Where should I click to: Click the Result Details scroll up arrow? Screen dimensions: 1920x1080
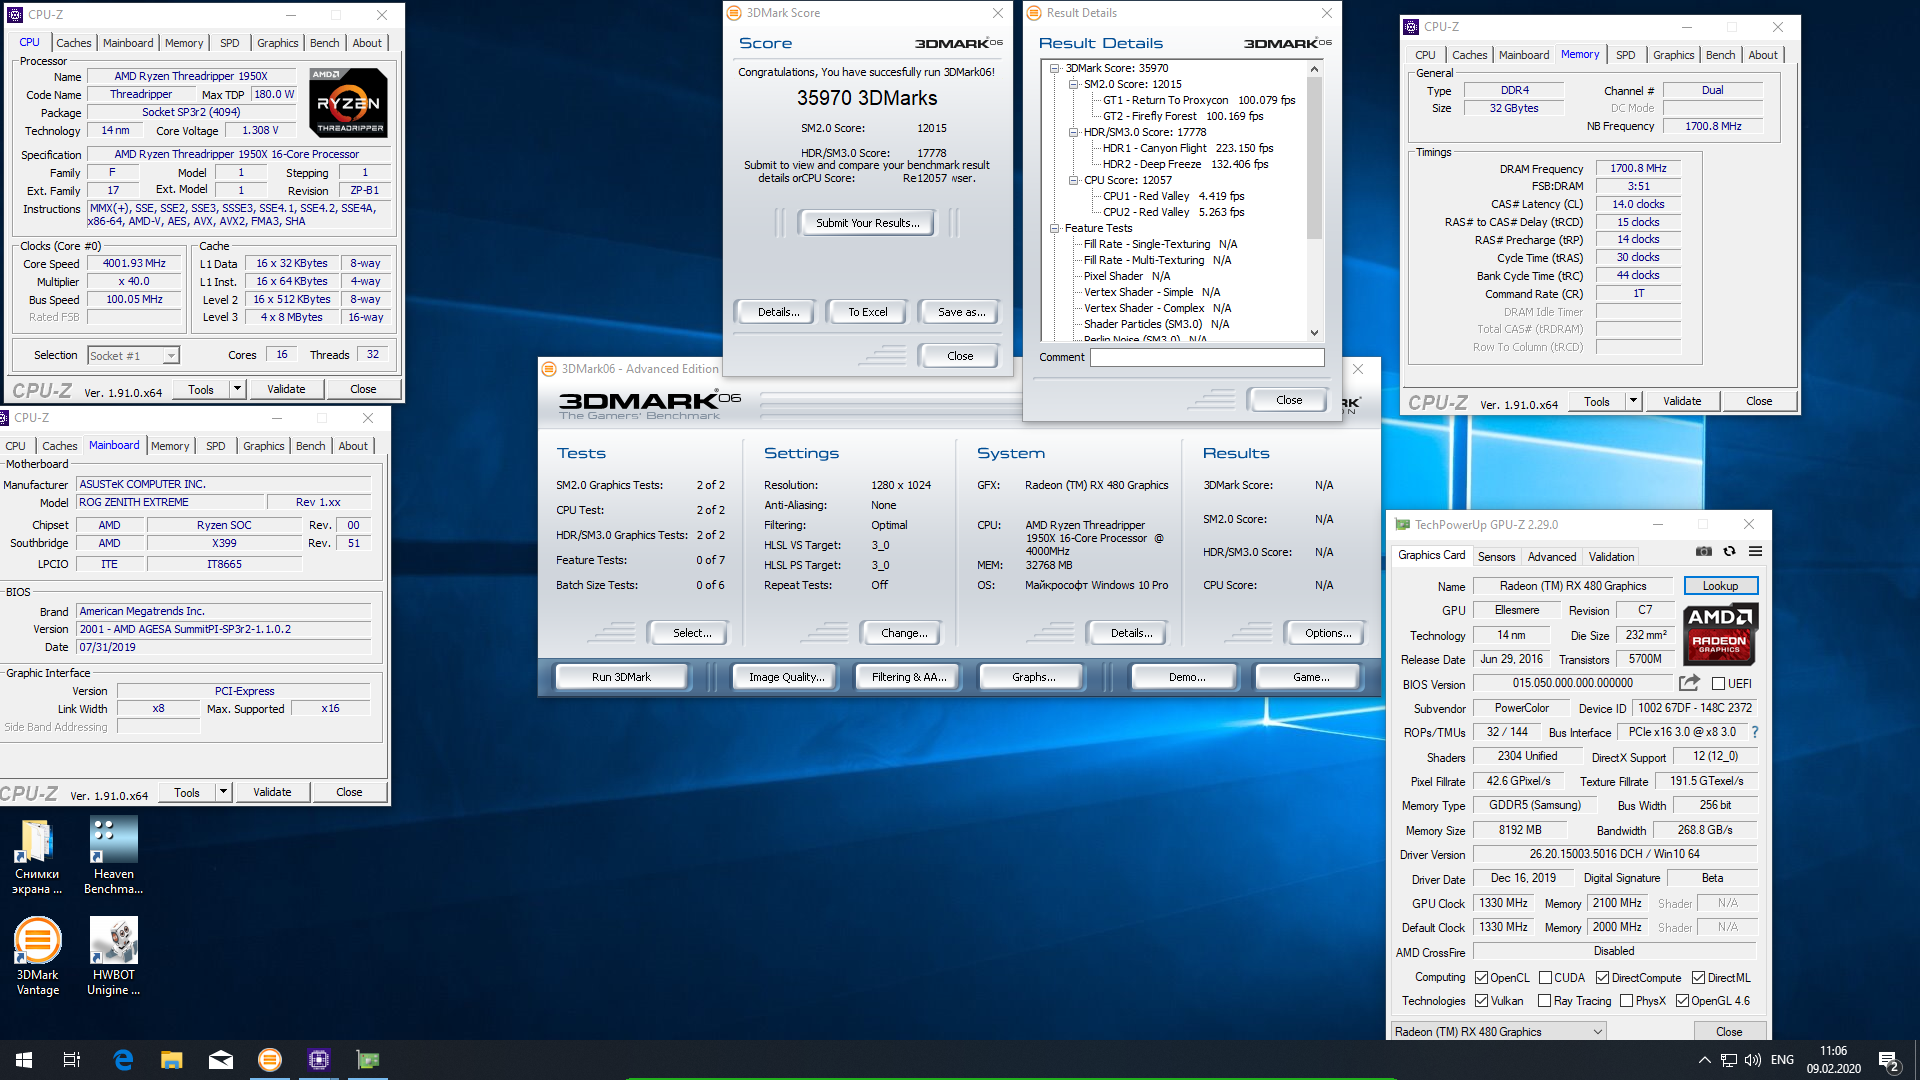[x=1314, y=69]
